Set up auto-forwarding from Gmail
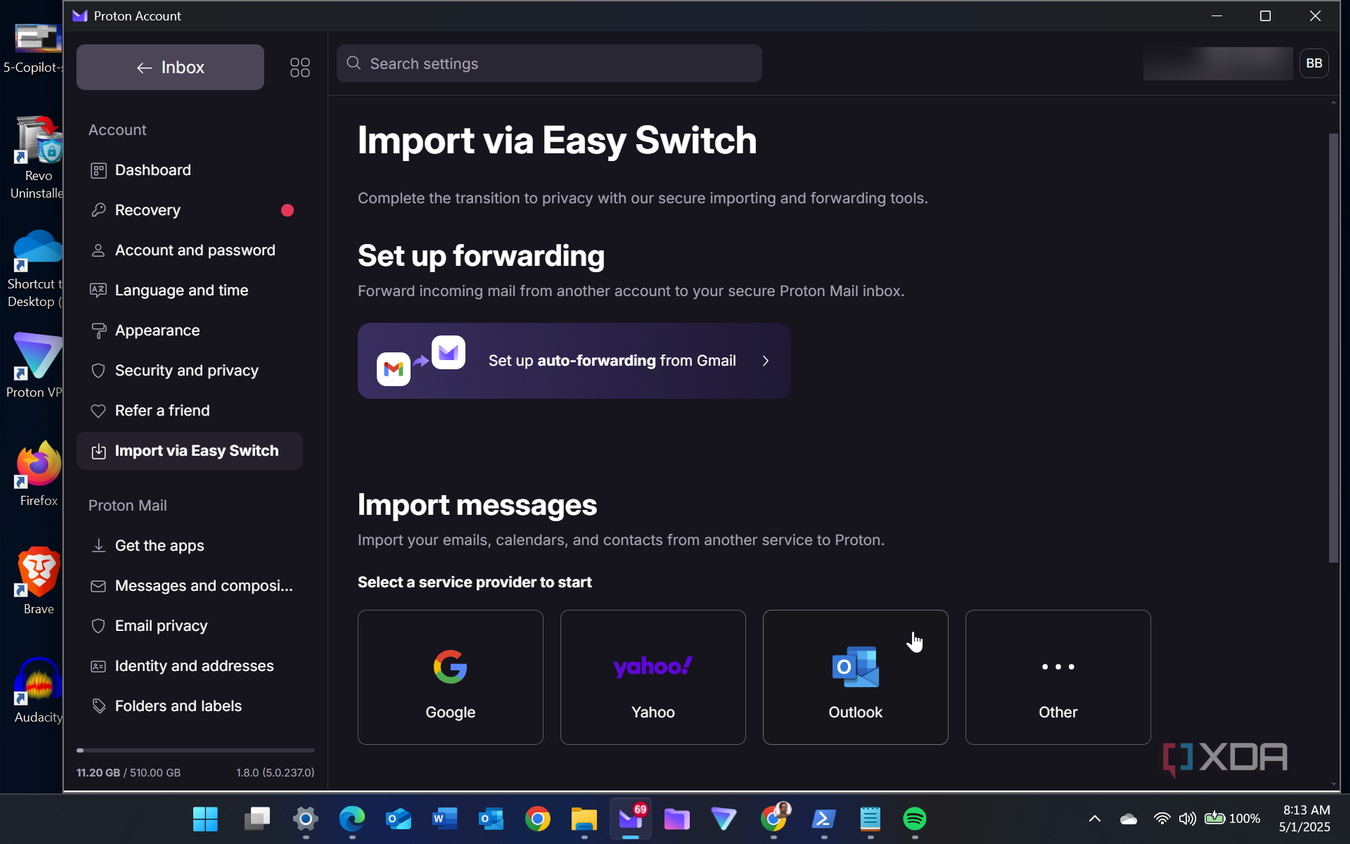Viewport: 1350px width, 844px height. (x=574, y=360)
